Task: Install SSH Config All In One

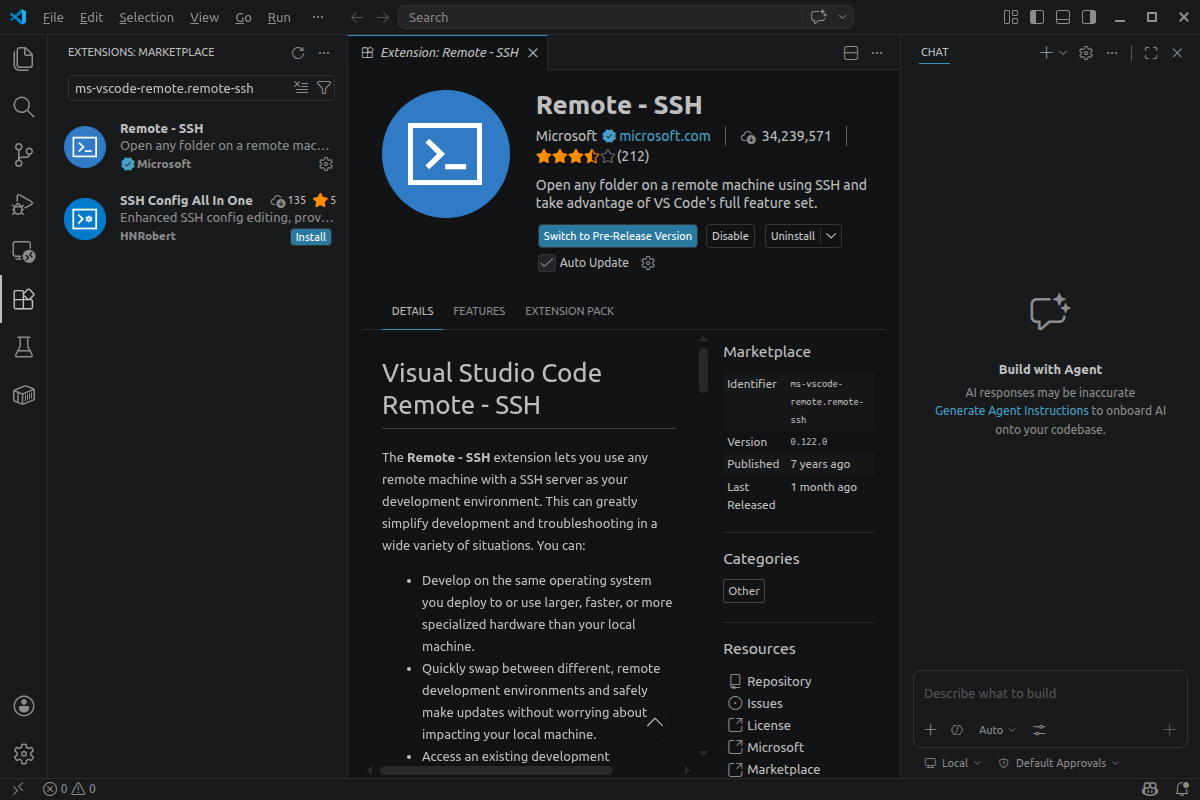Action: point(311,237)
